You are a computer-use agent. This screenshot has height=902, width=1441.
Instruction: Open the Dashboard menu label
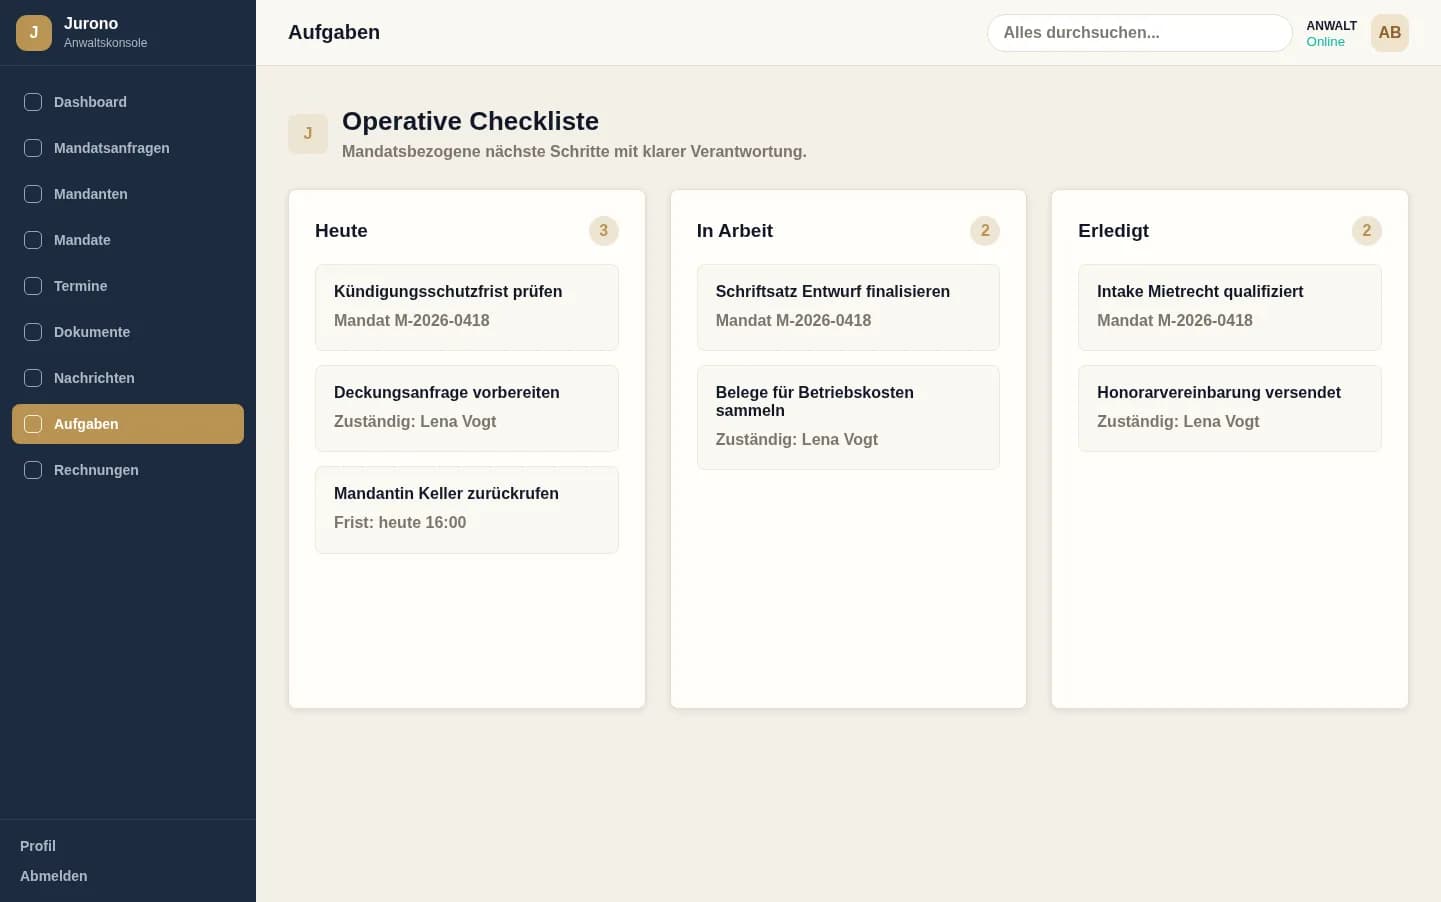tap(90, 102)
